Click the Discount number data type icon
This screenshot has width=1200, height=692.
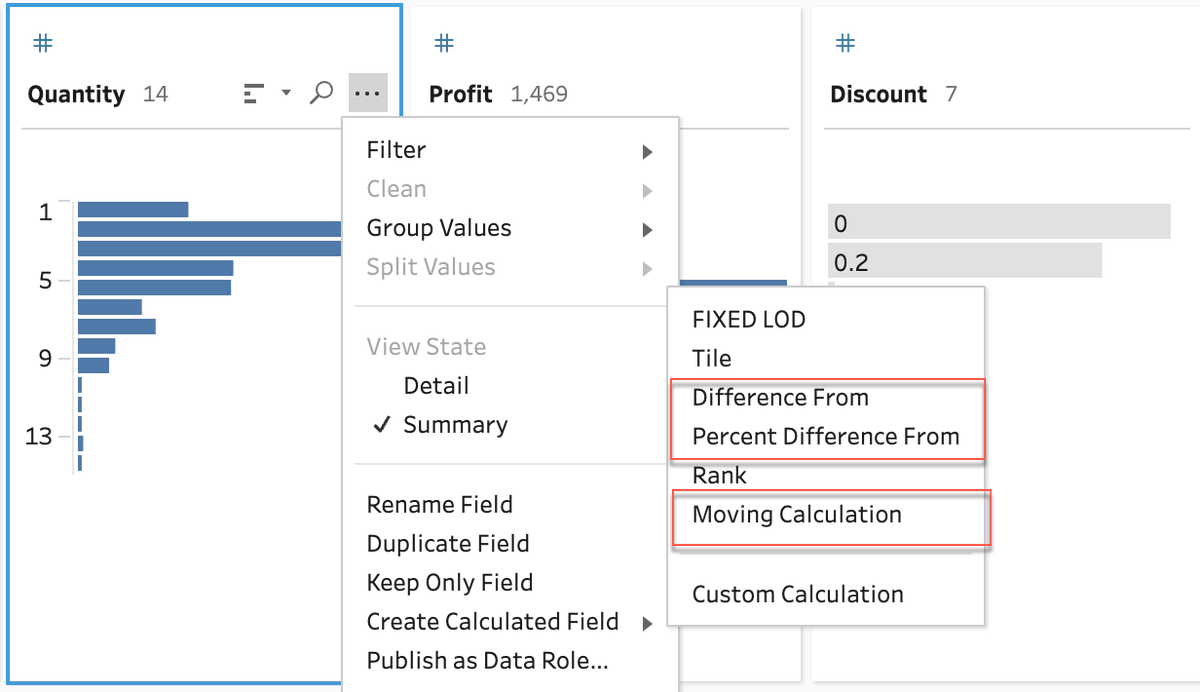[x=846, y=43]
